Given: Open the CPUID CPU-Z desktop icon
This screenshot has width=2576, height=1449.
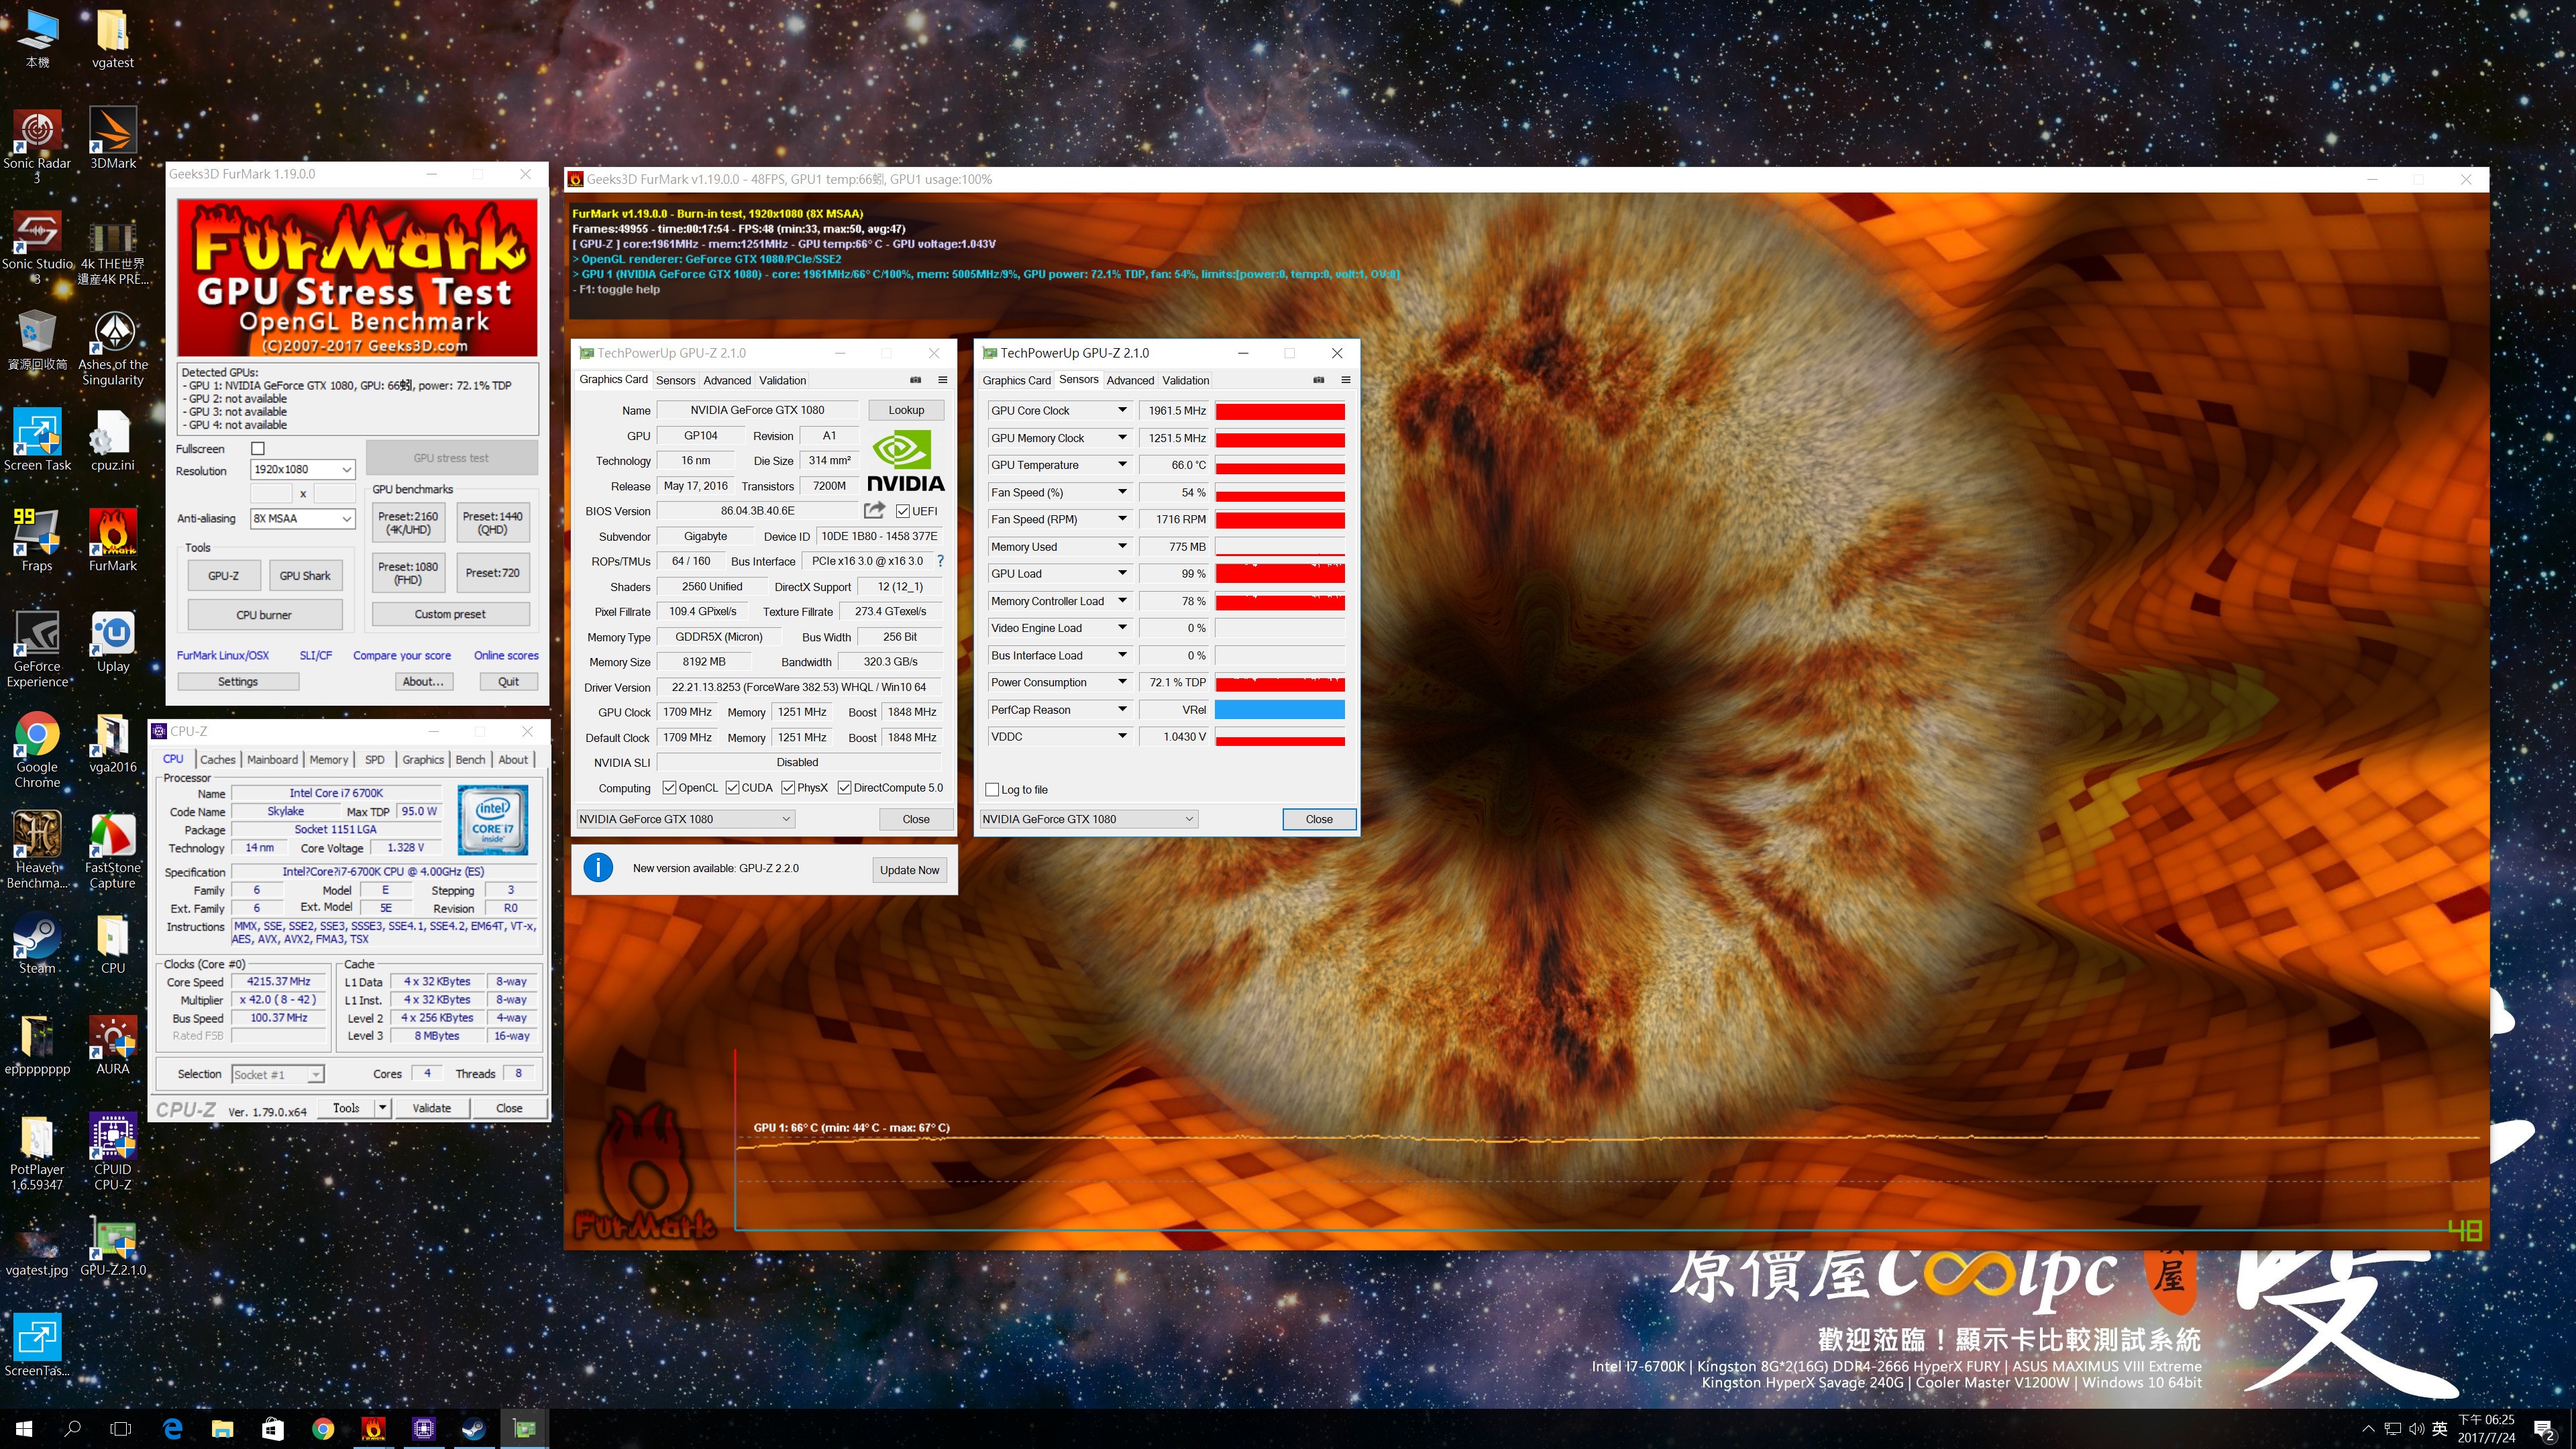Looking at the screenshot, I should pos(113,1152).
